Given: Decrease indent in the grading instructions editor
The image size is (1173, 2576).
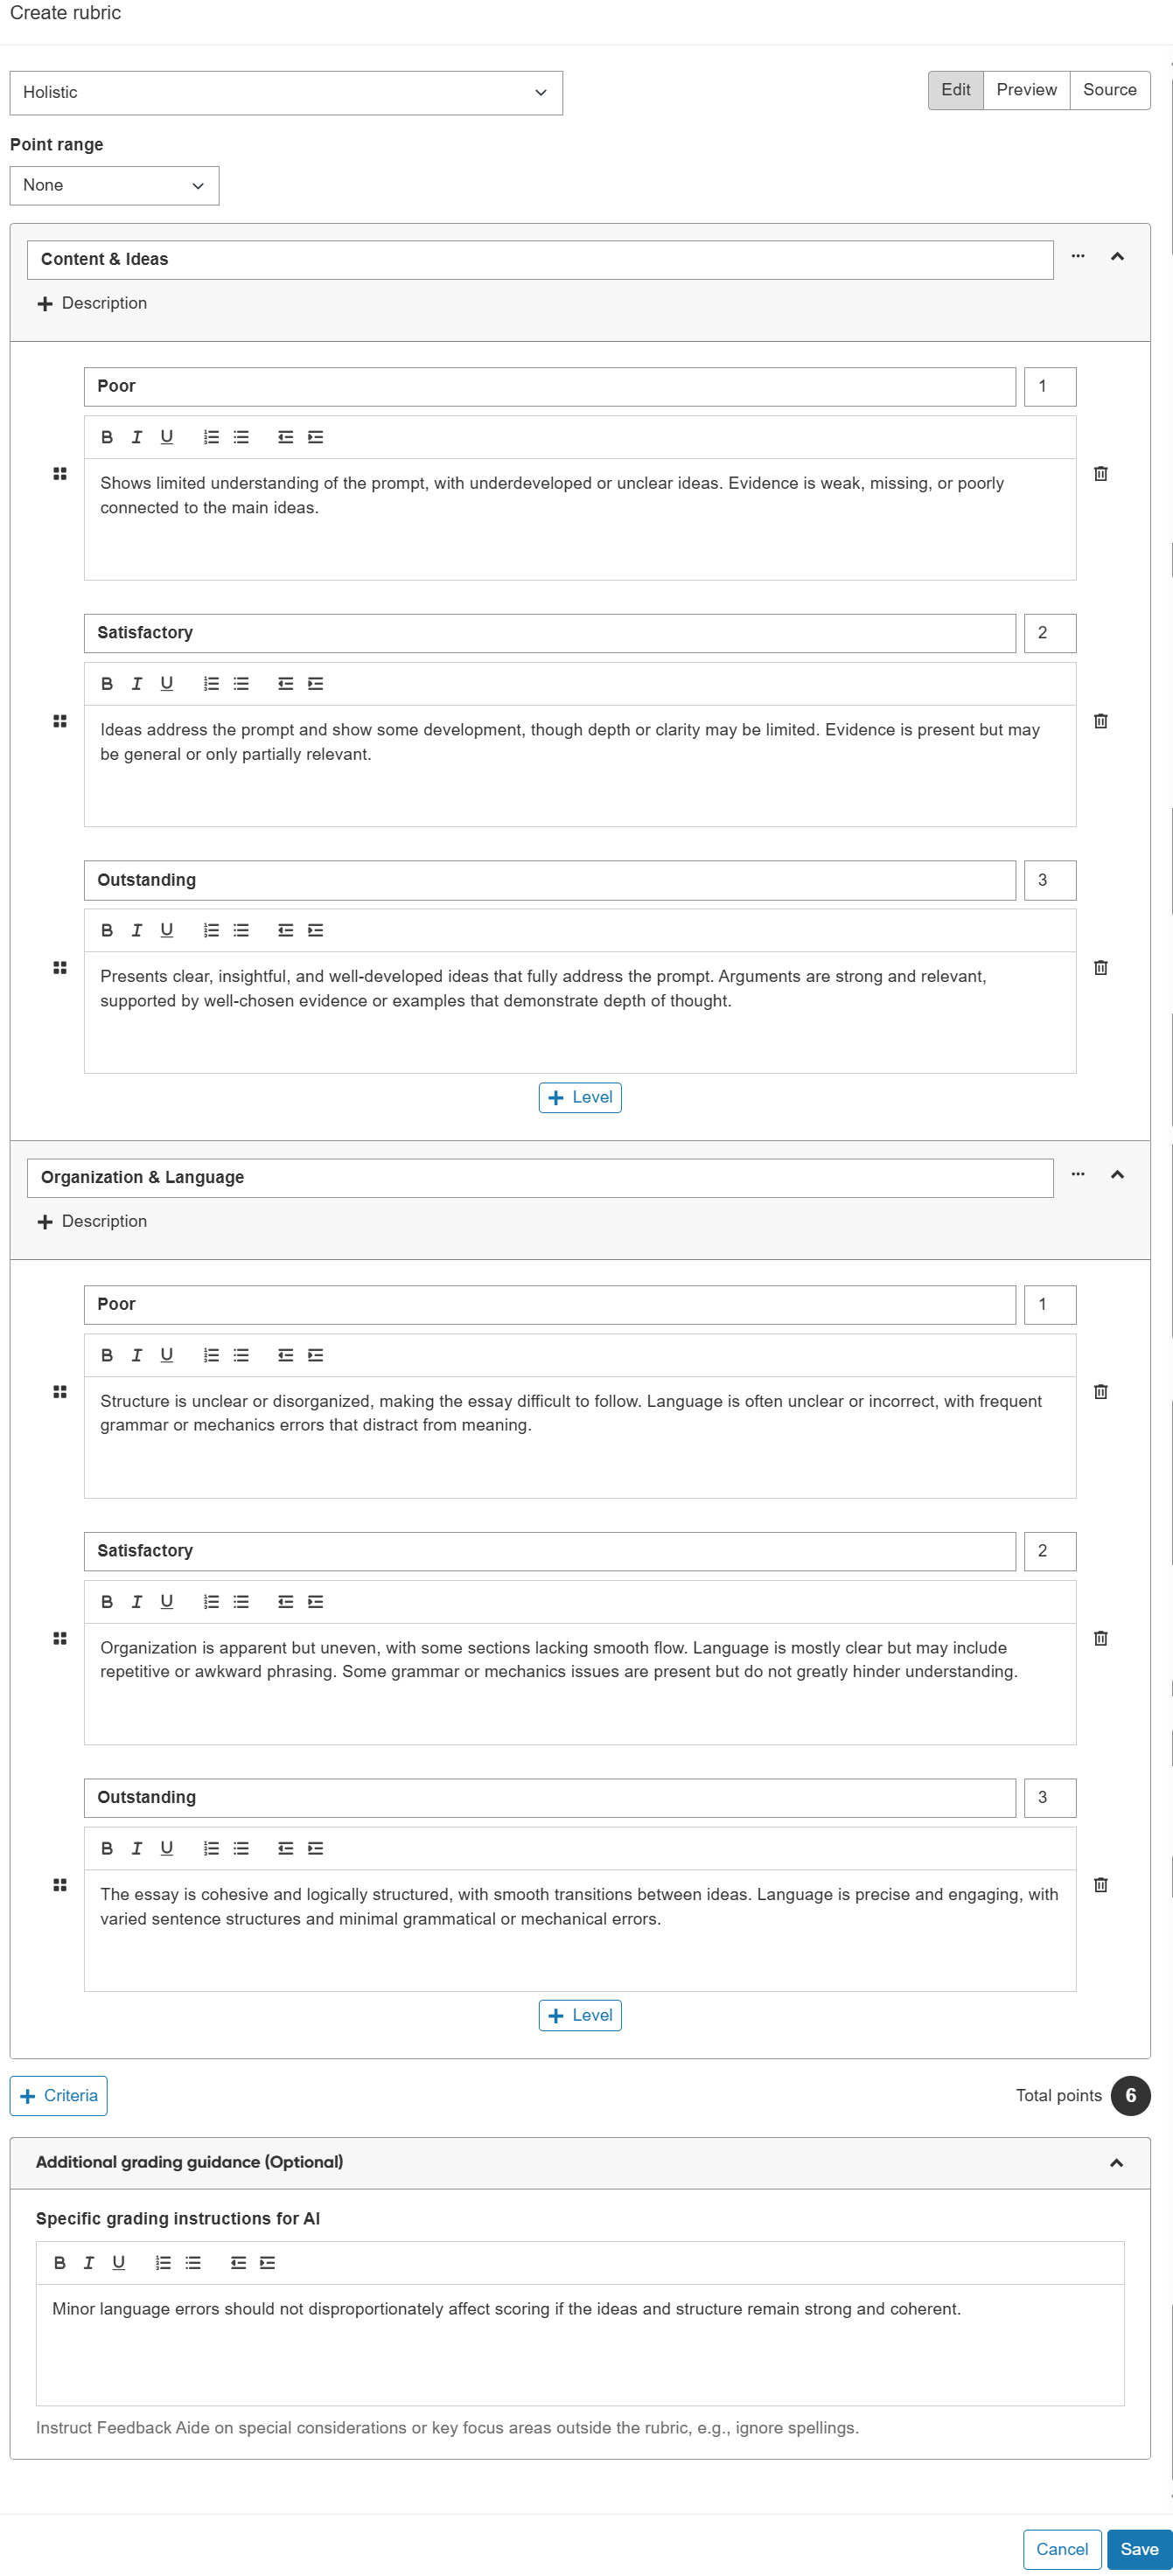Looking at the screenshot, I should click(x=240, y=2262).
